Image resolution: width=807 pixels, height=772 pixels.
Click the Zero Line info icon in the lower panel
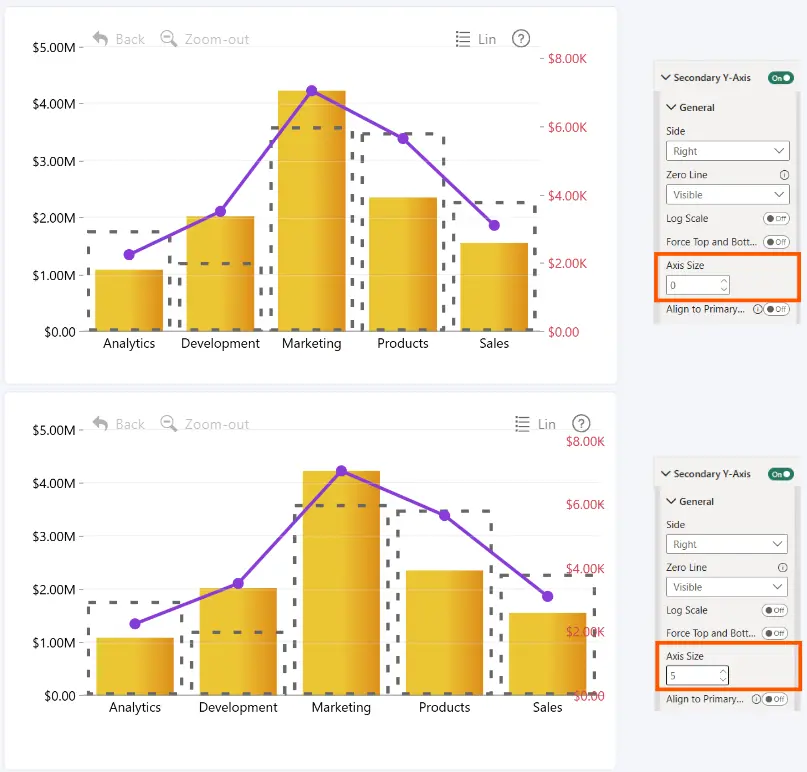(x=782, y=568)
